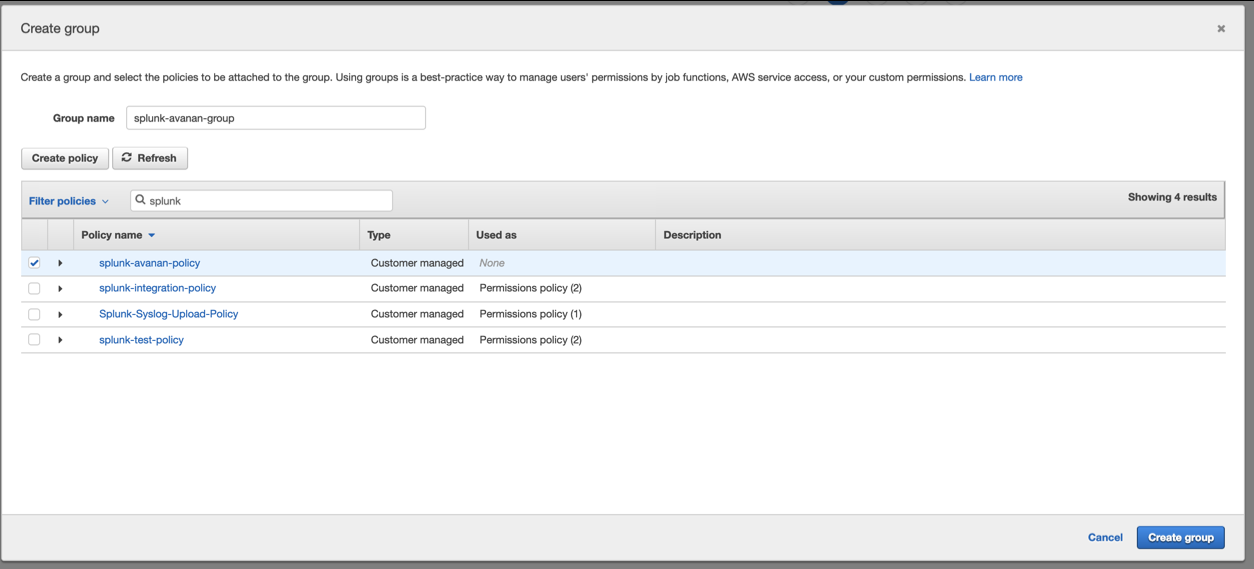
Task: Edit the Group name field
Action: pos(276,118)
